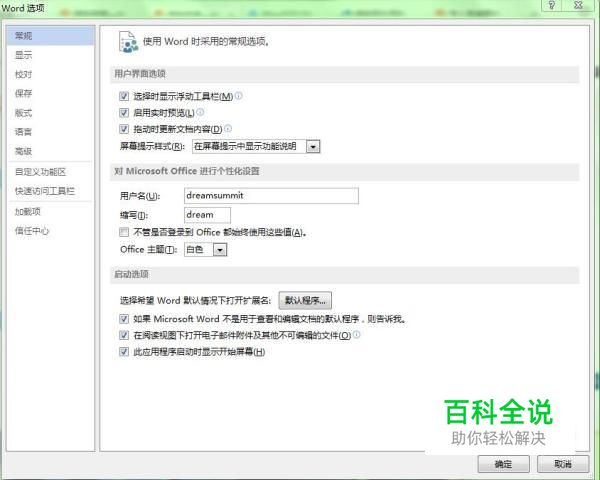This screenshot has width=600, height=480.
Task: Open 快速访问工具栏 settings
Action: pyautogui.click(x=45, y=191)
